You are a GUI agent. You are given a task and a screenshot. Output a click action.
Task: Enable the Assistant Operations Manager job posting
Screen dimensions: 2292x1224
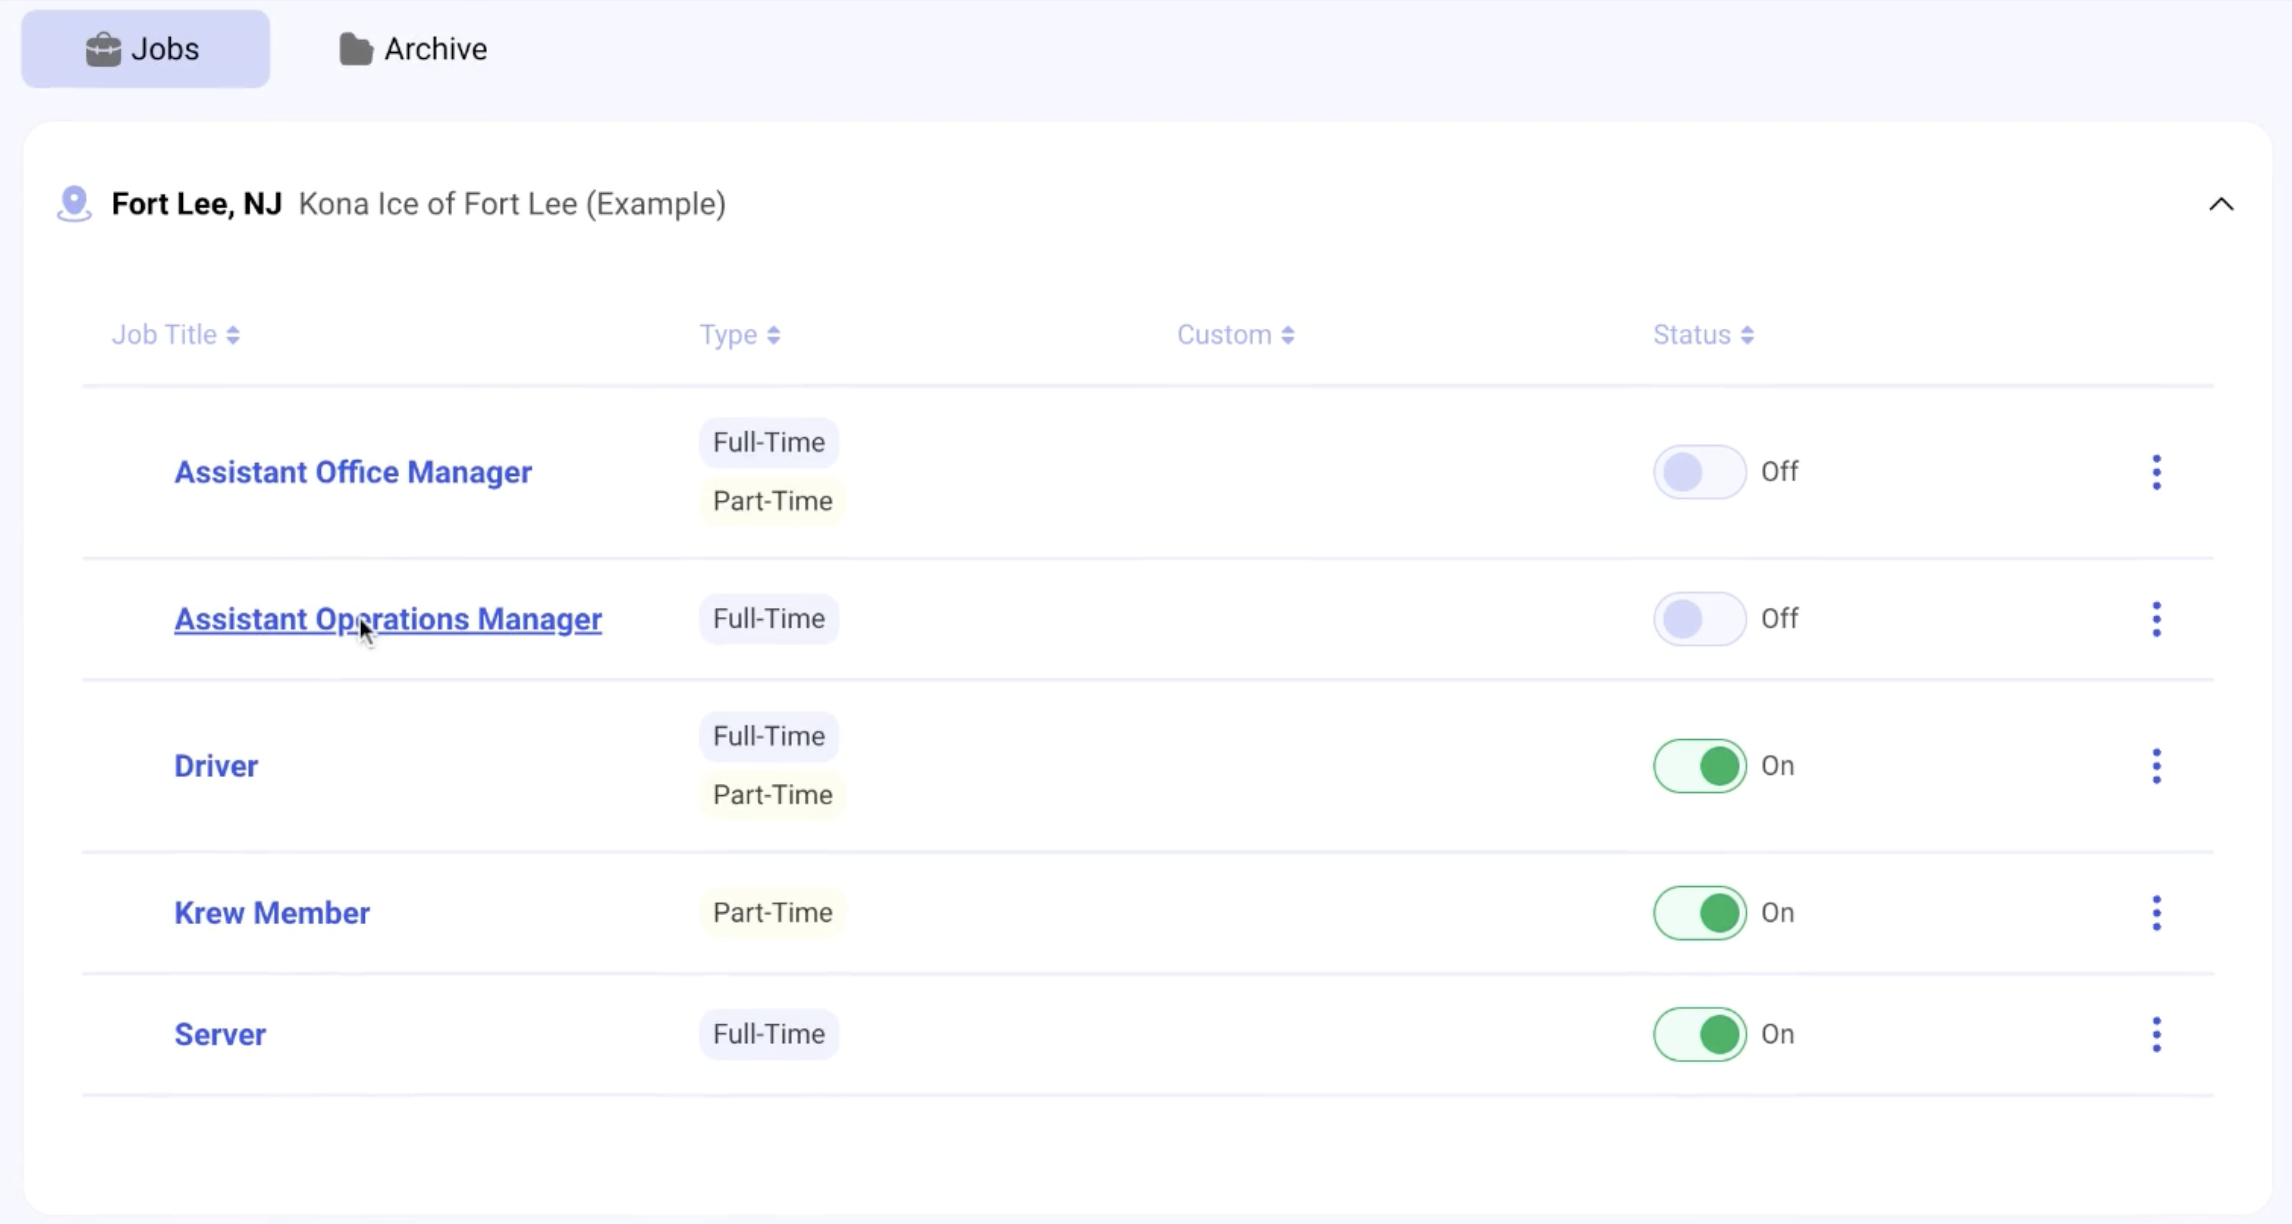[1698, 618]
